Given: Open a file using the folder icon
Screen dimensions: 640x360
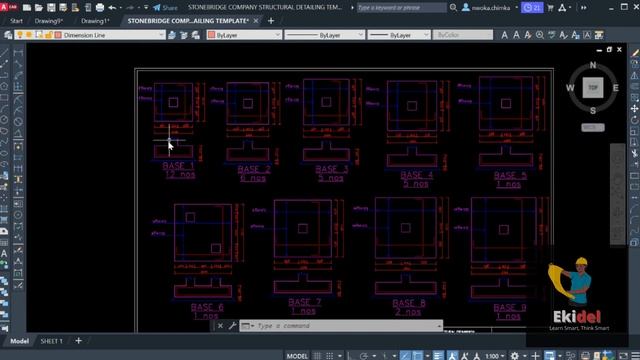Looking at the screenshot, I should coord(39,7).
